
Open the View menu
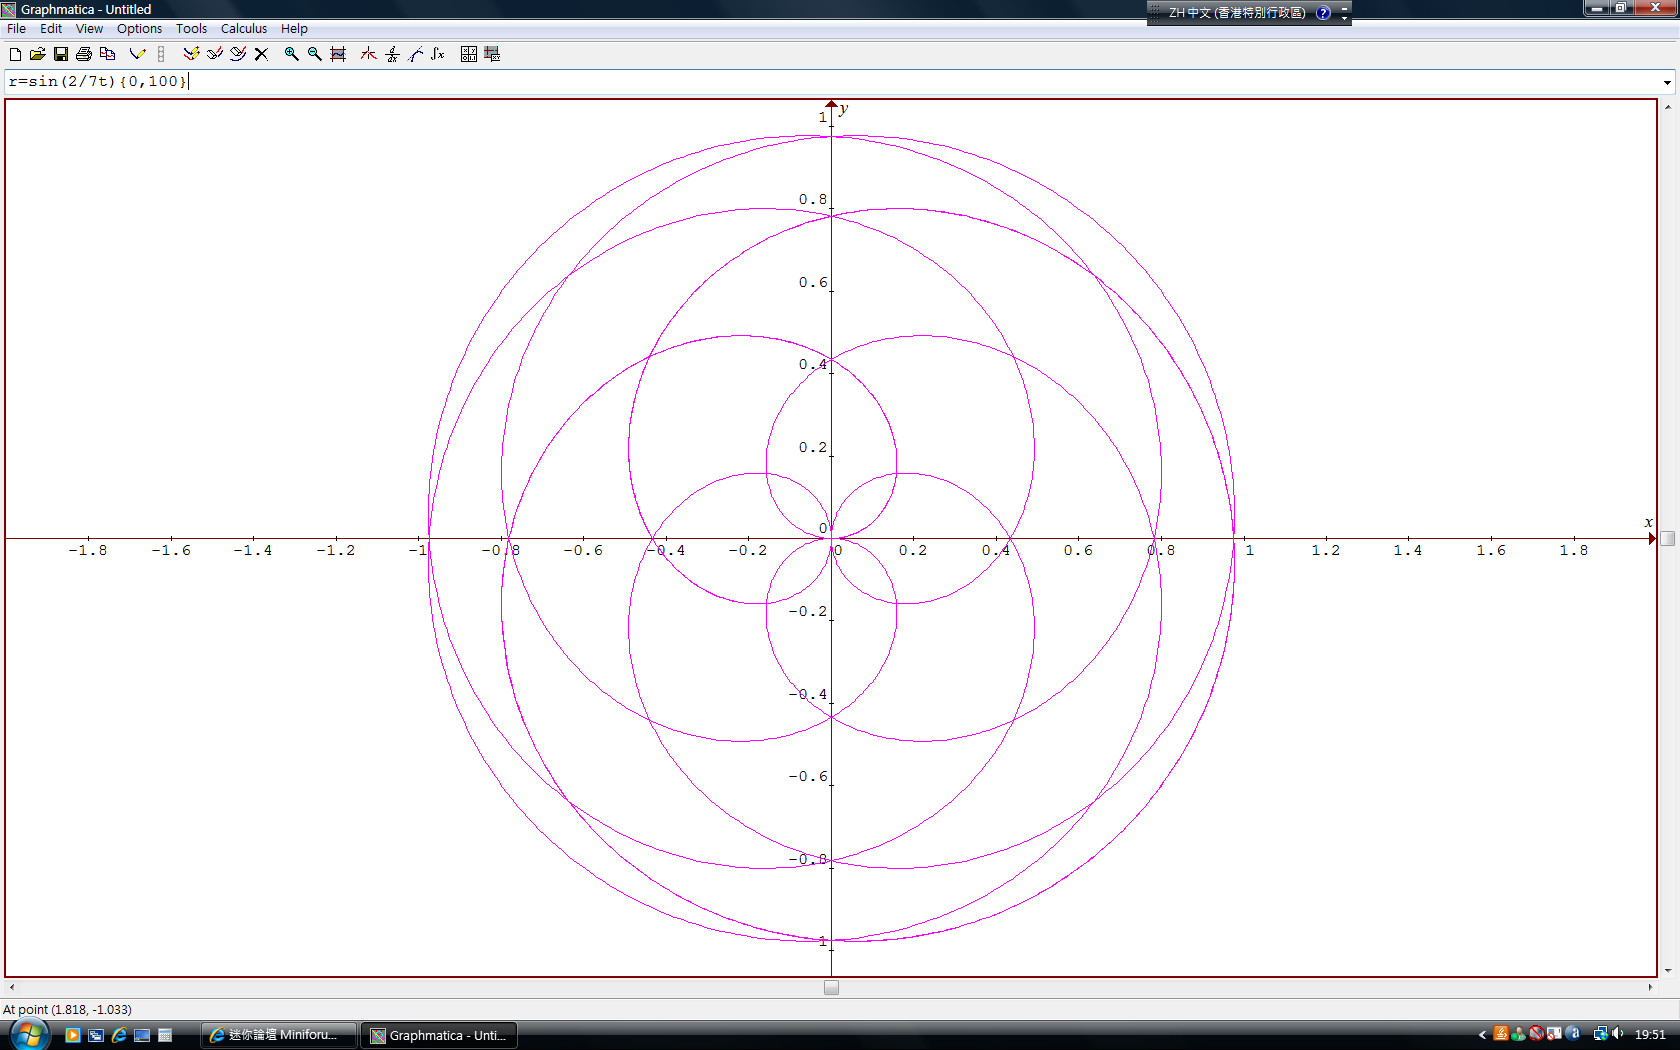click(89, 28)
